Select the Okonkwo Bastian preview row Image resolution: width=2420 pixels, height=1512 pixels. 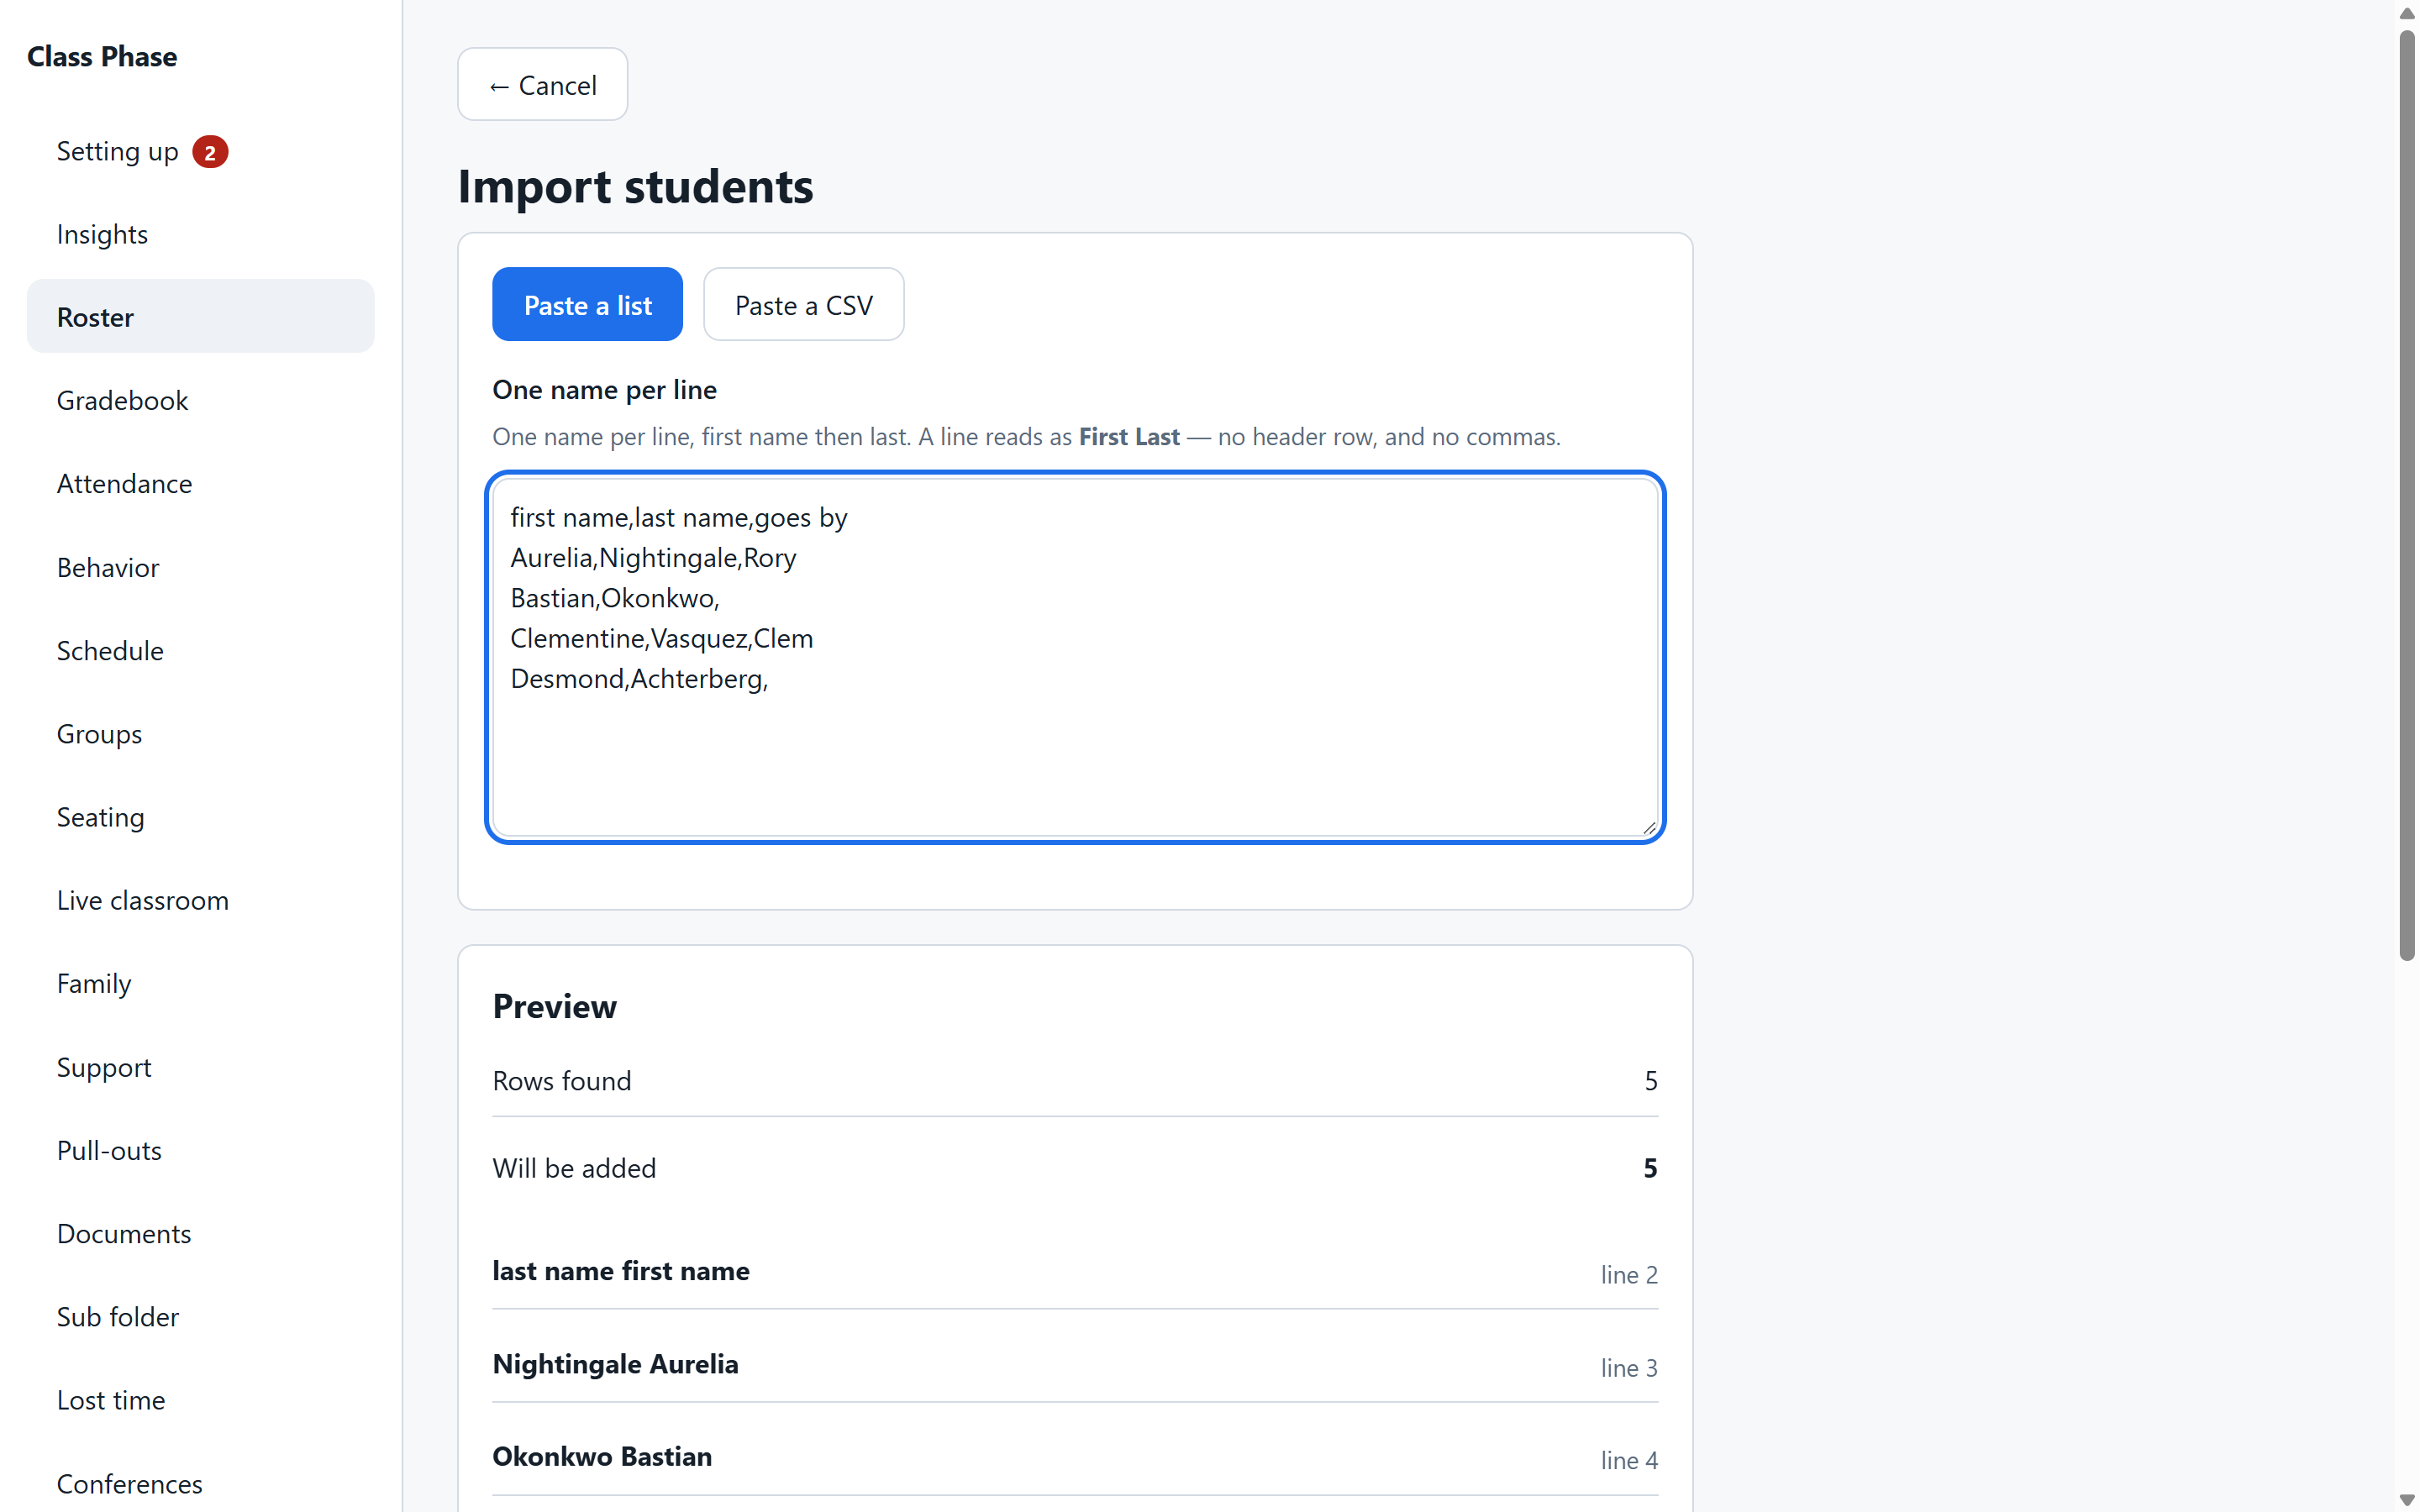point(1075,1457)
